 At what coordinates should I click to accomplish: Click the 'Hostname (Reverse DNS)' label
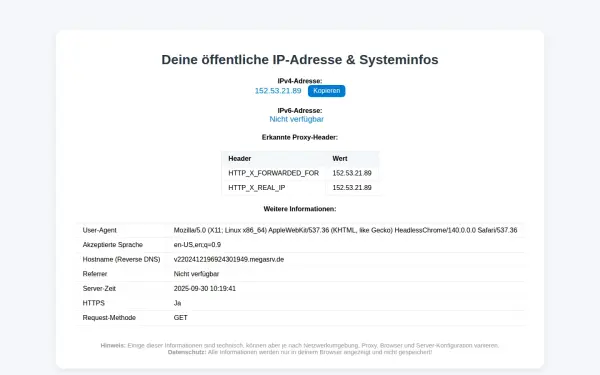point(121,259)
